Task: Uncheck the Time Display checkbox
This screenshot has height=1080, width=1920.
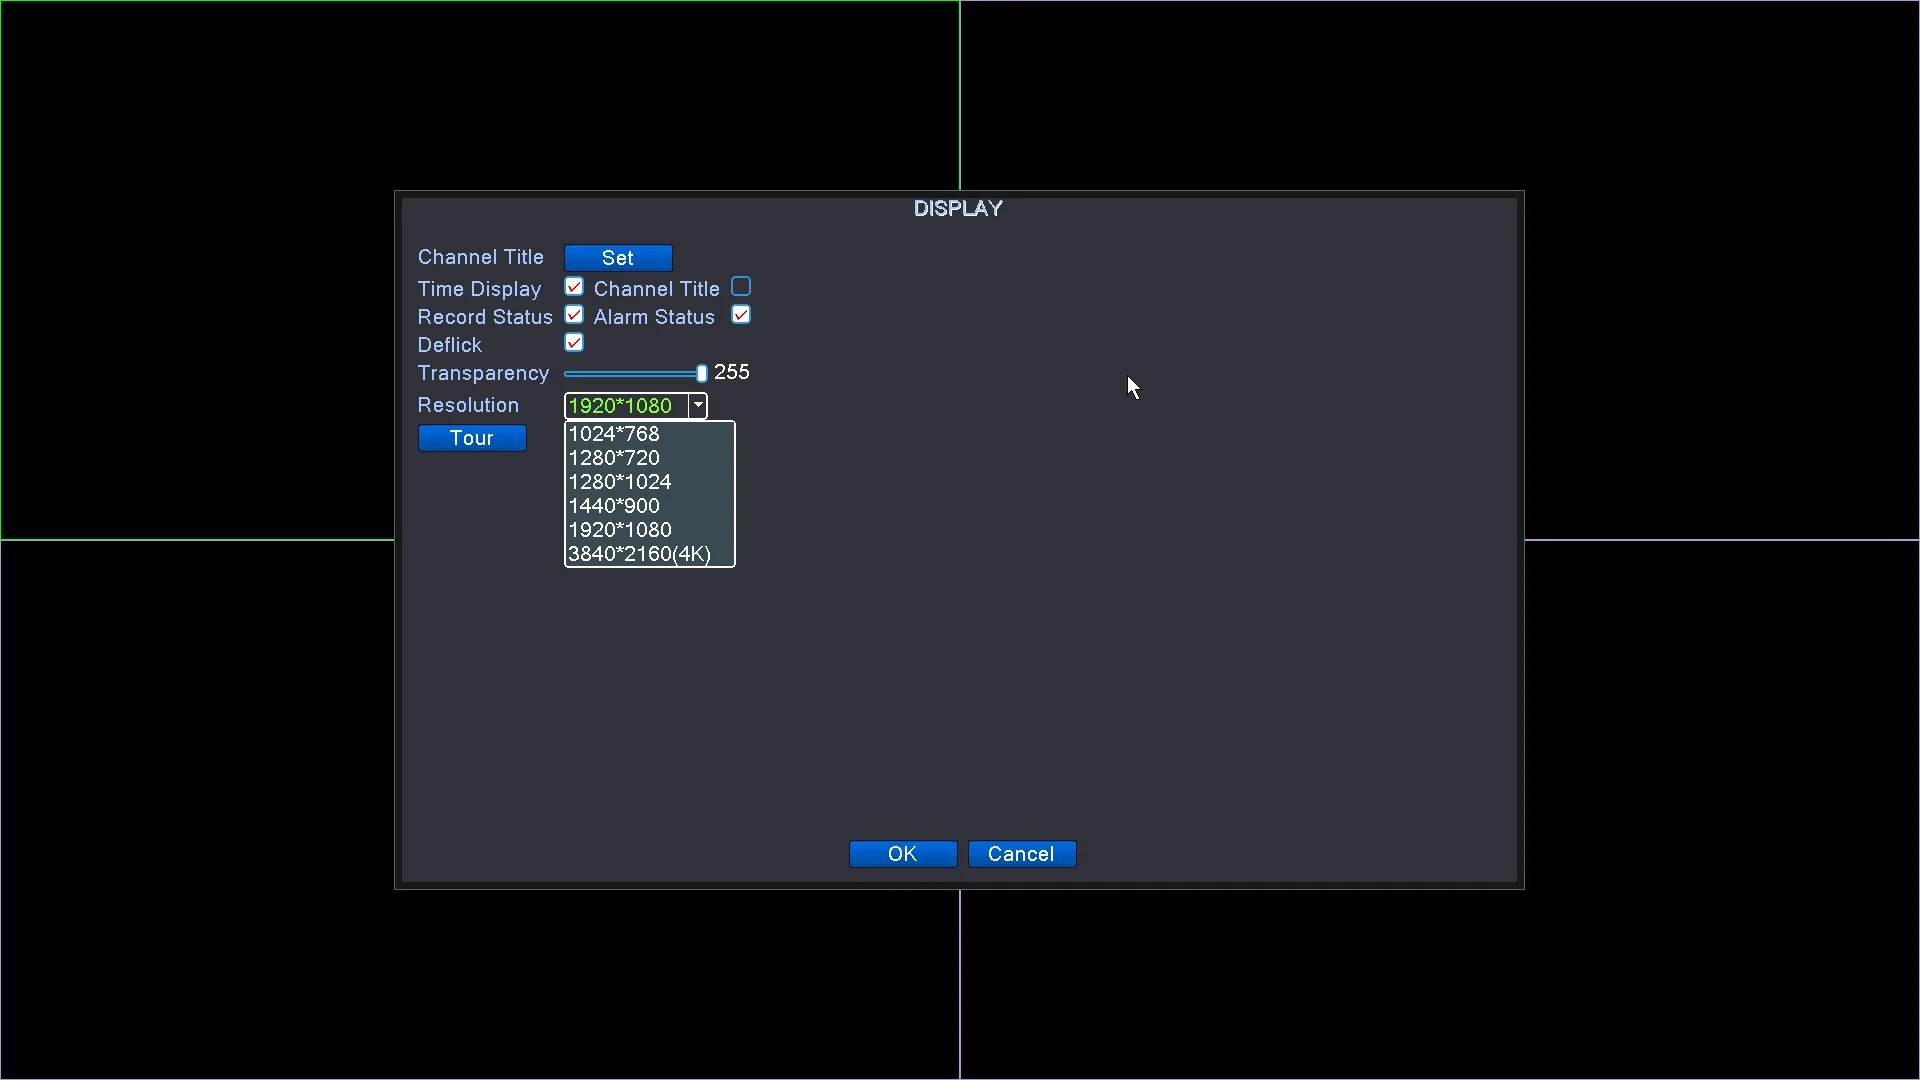Action: (x=574, y=287)
